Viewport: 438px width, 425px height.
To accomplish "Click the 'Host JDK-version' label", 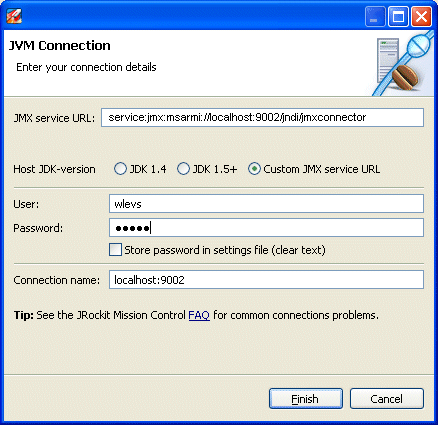I will (54, 169).
